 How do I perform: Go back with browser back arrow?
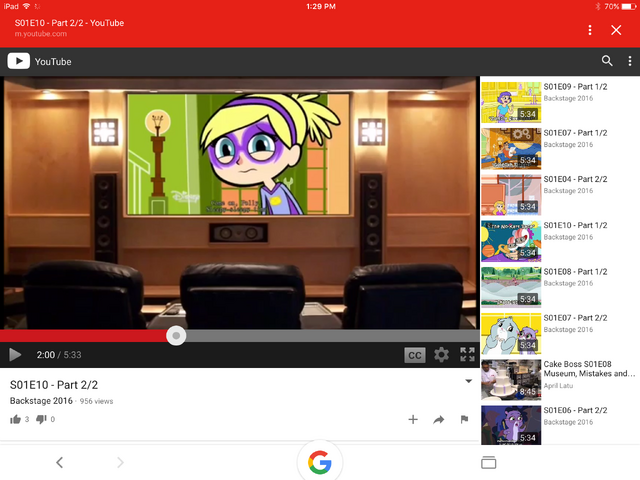(60, 462)
